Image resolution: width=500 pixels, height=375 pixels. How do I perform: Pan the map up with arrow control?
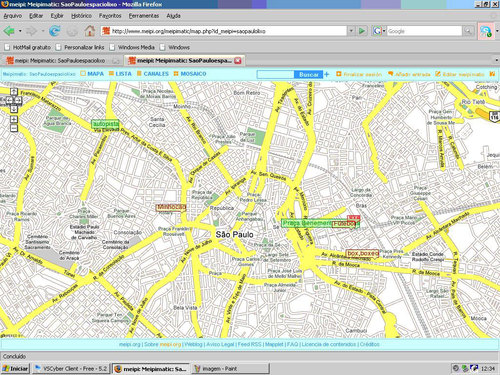coord(14,91)
